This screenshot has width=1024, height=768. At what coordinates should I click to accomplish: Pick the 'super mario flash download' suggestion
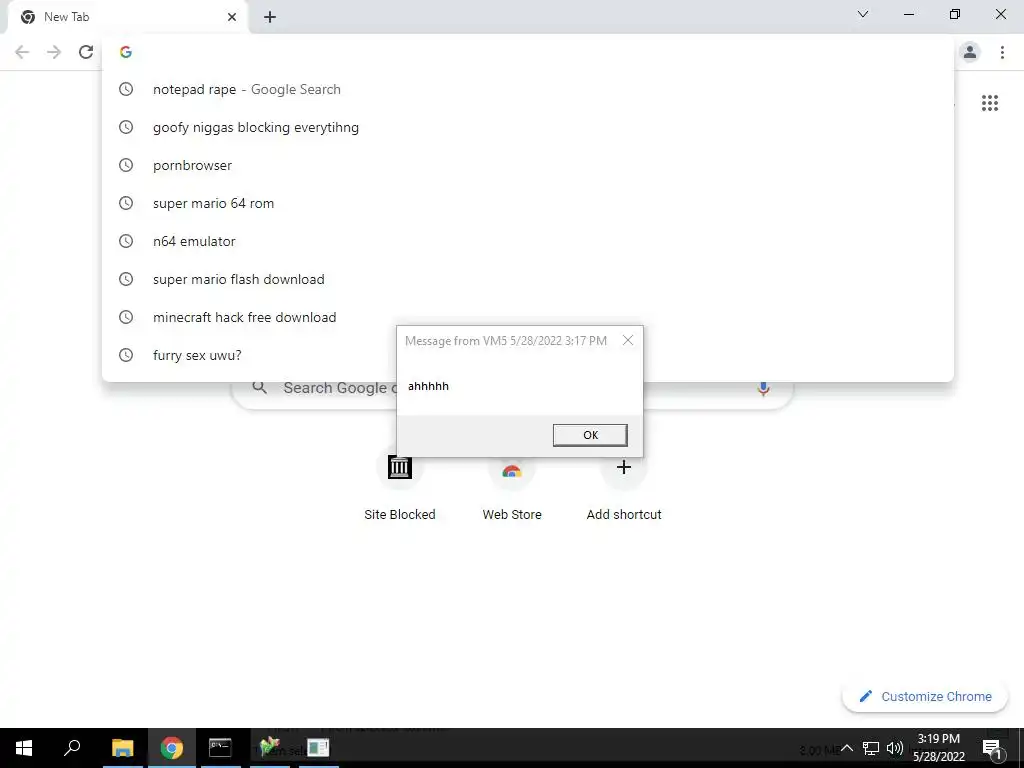tap(528, 279)
